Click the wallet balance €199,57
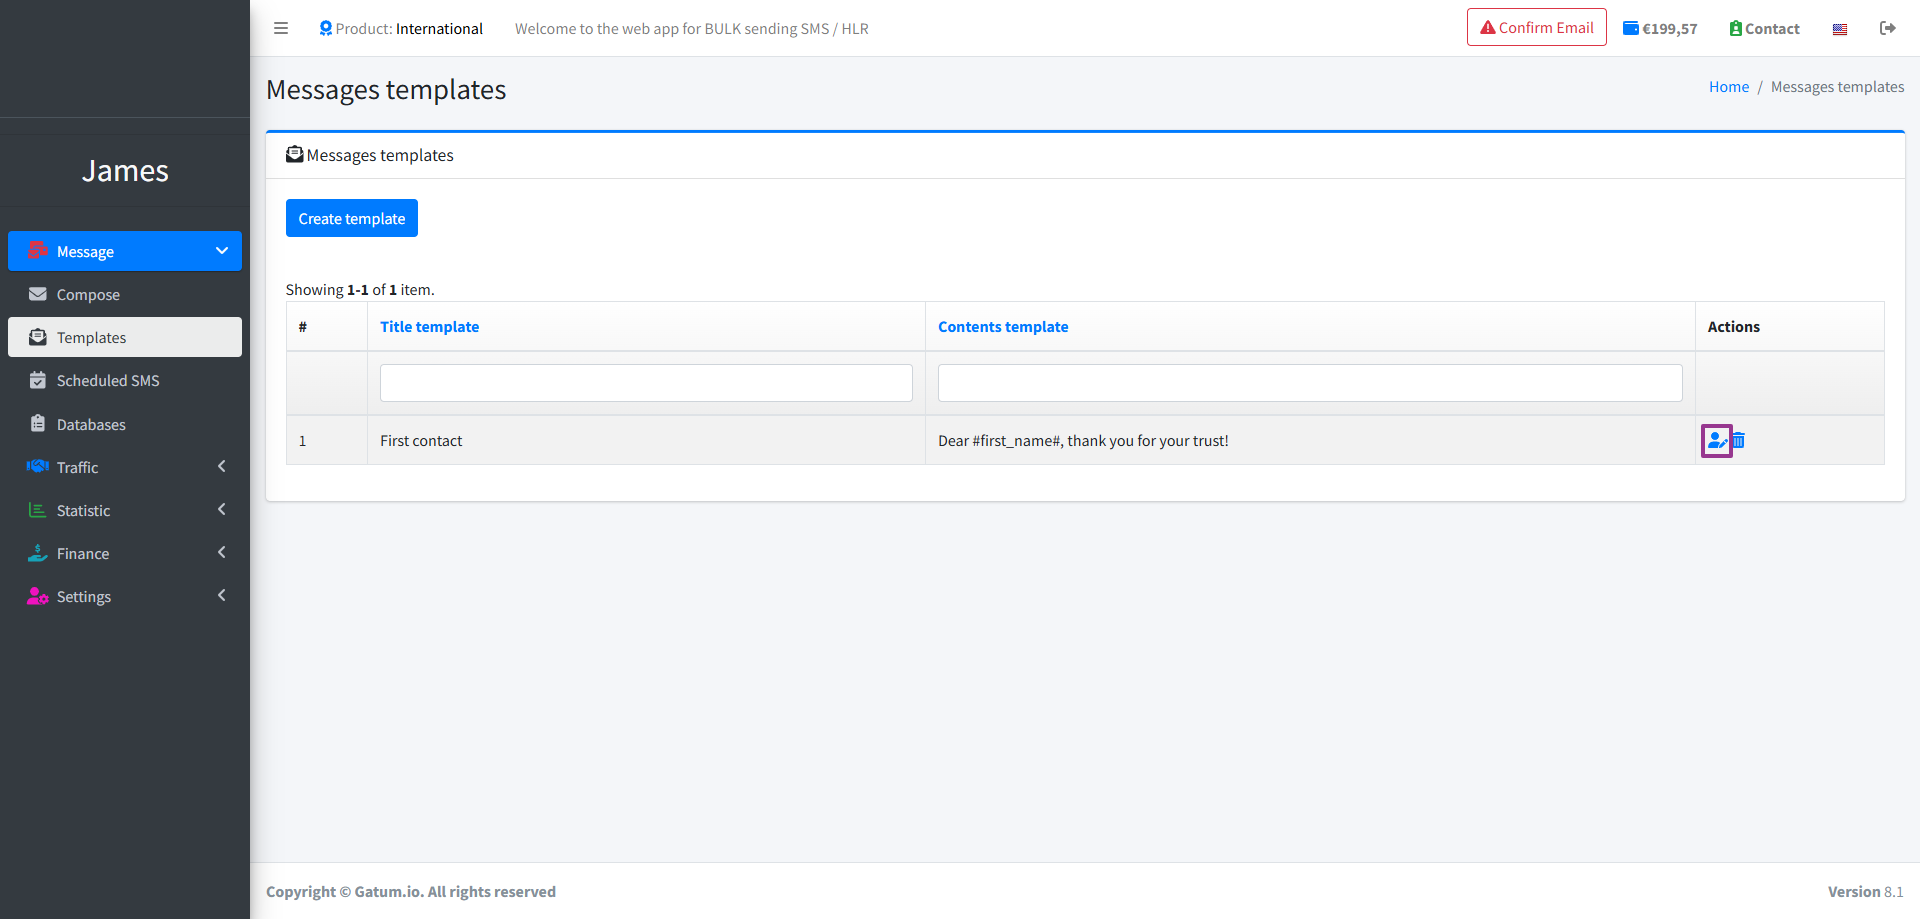Image resolution: width=1920 pixels, height=919 pixels. (x=1660, y=29)
